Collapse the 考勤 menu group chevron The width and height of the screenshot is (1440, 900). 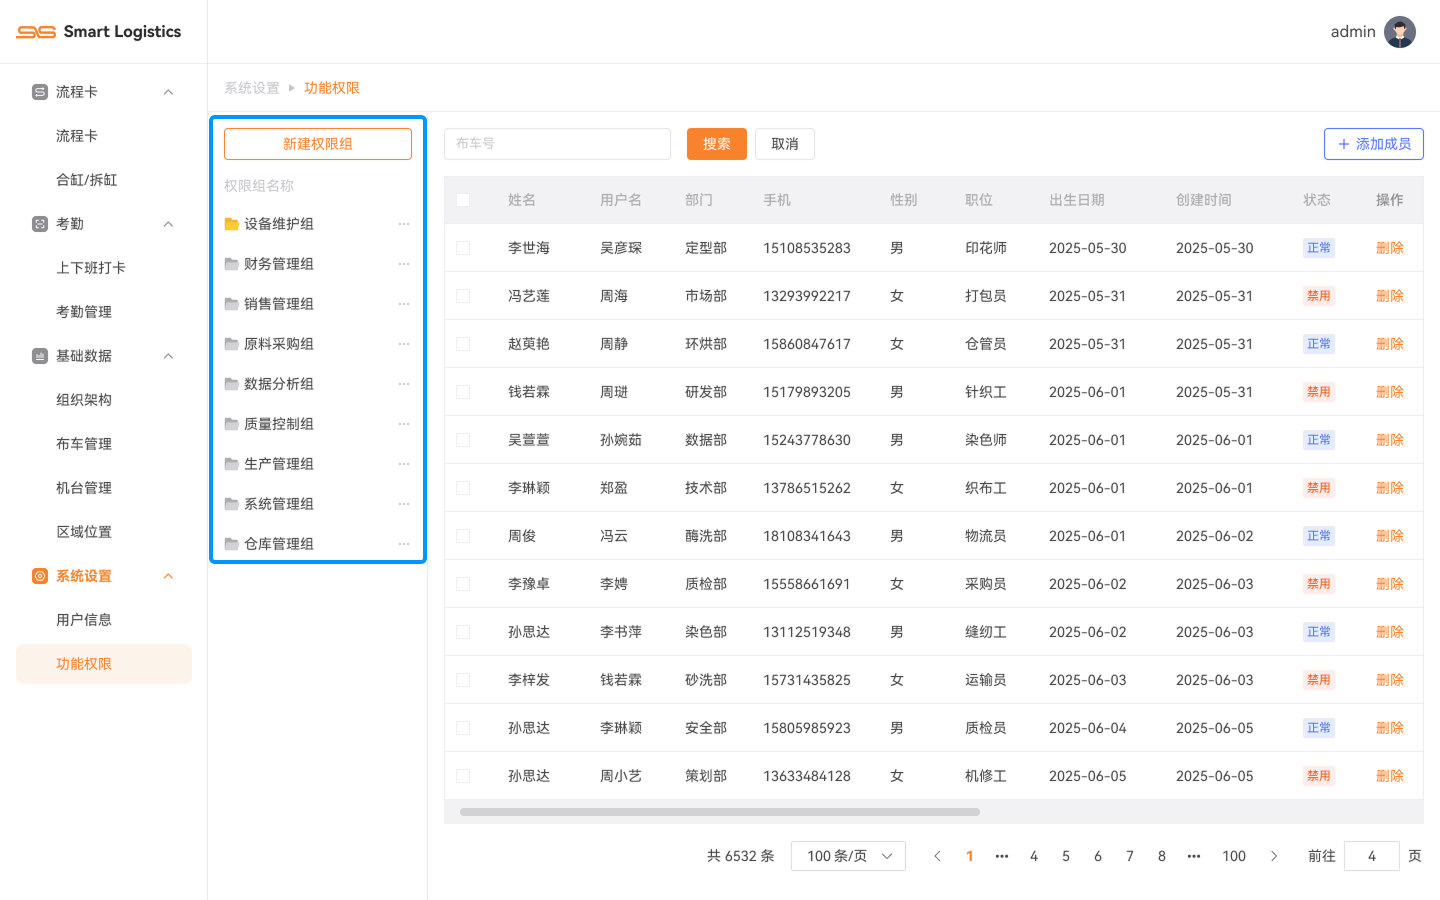[168, 224]
